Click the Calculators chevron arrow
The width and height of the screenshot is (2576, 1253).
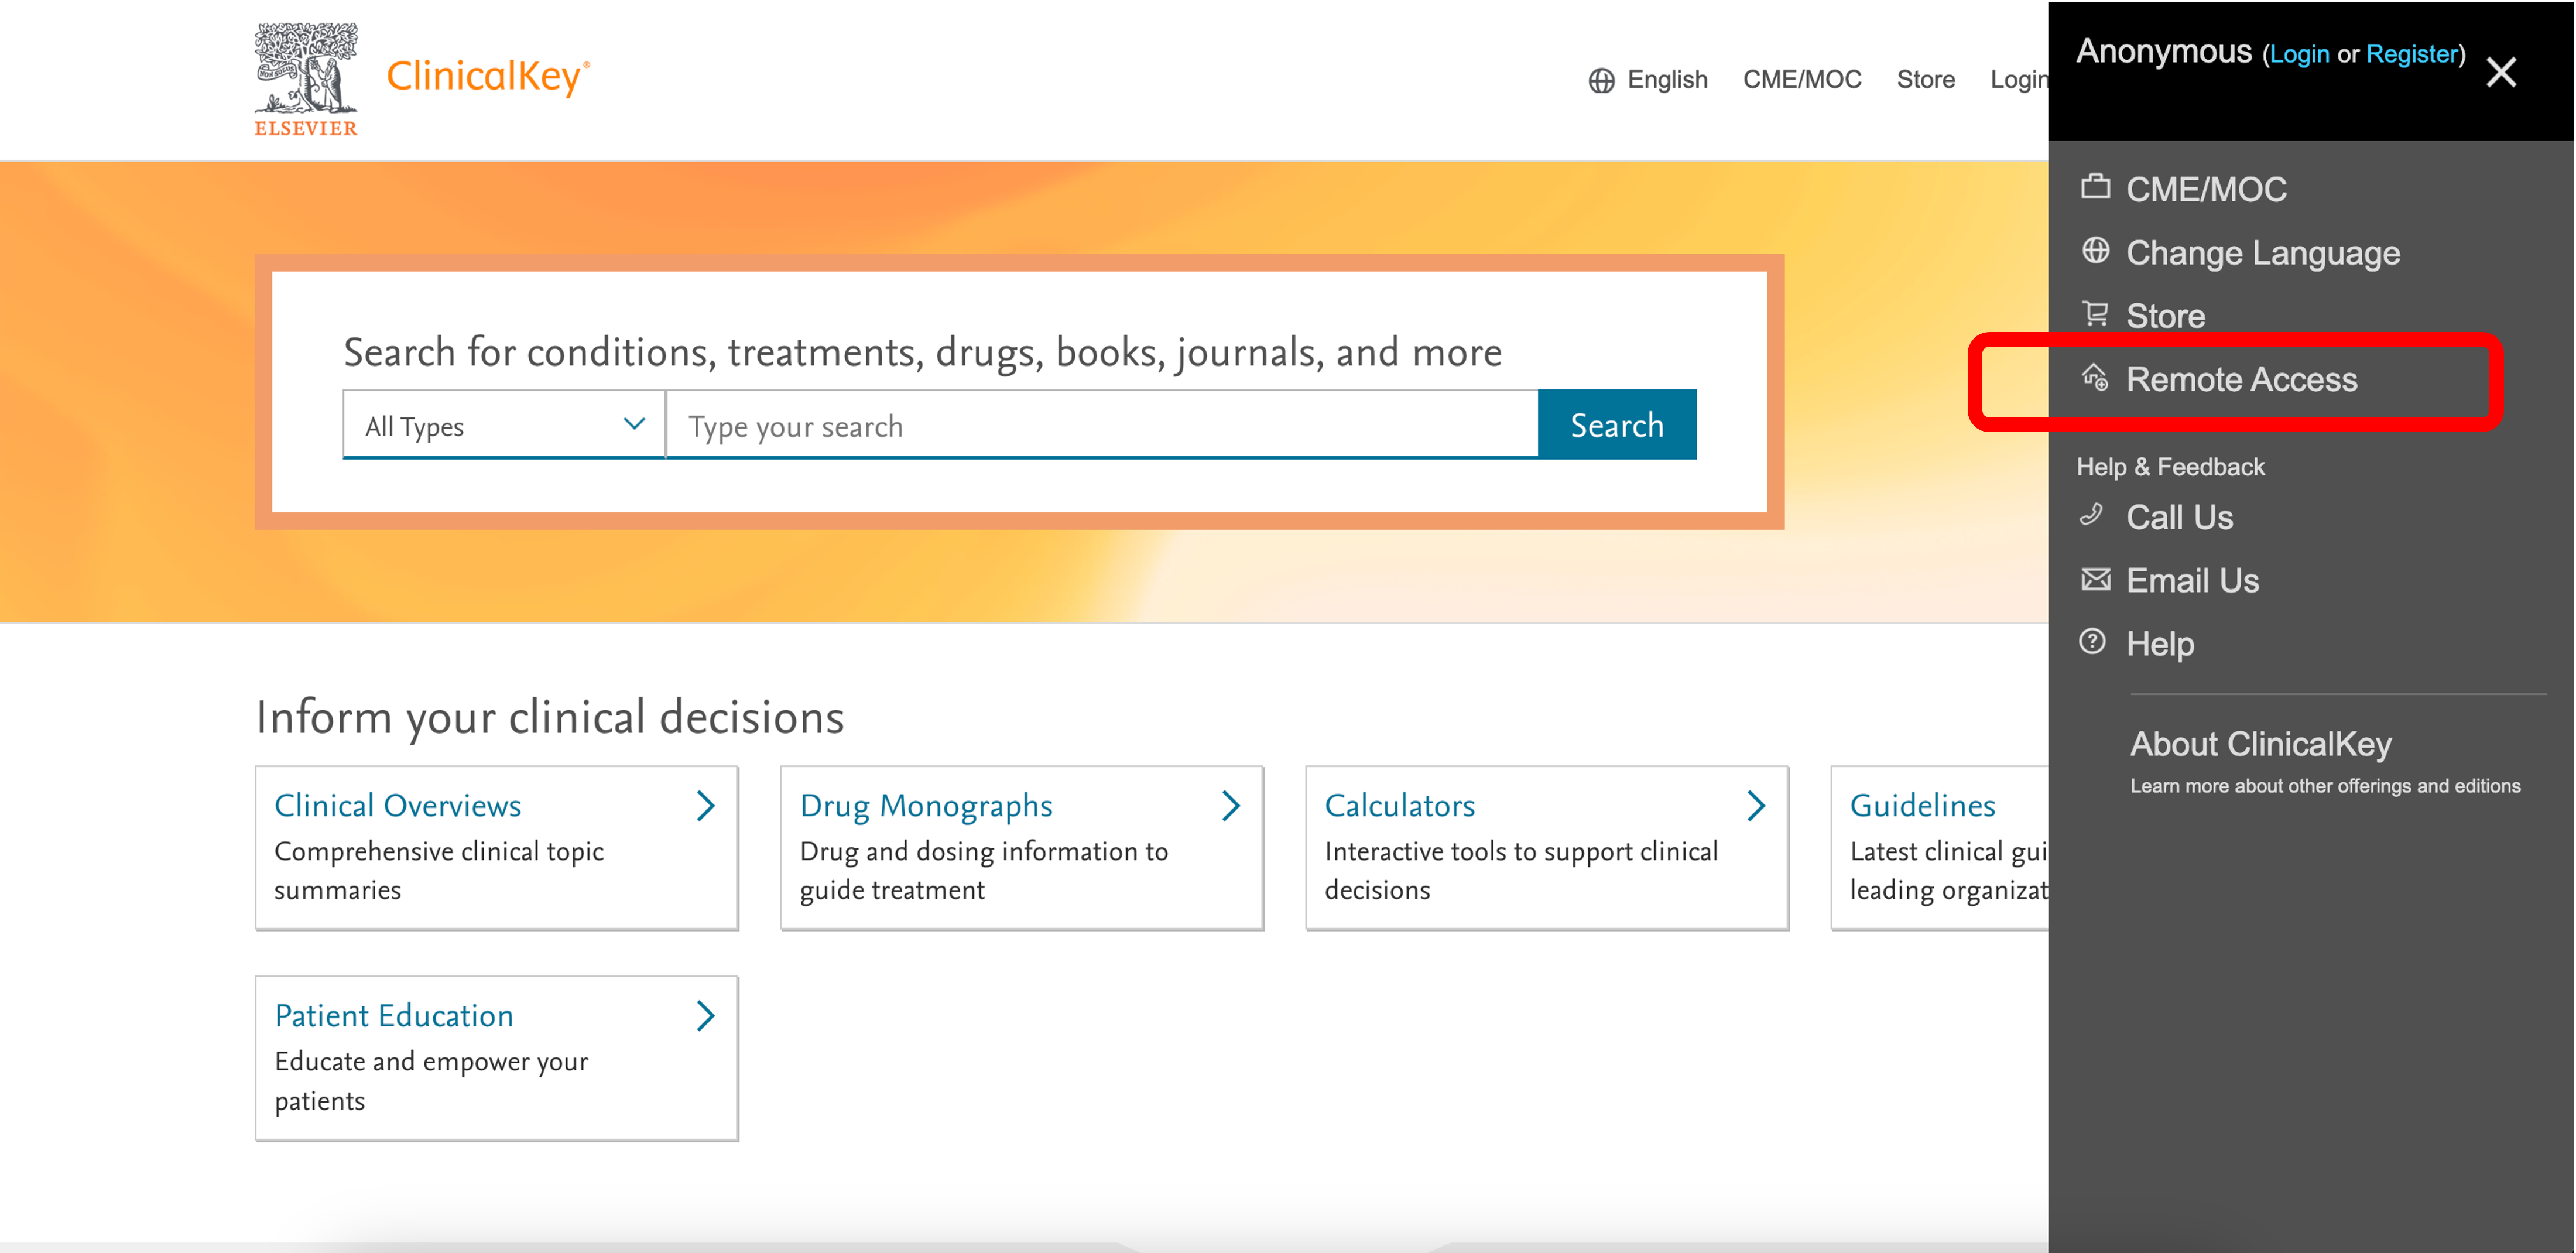point(1755,806)
